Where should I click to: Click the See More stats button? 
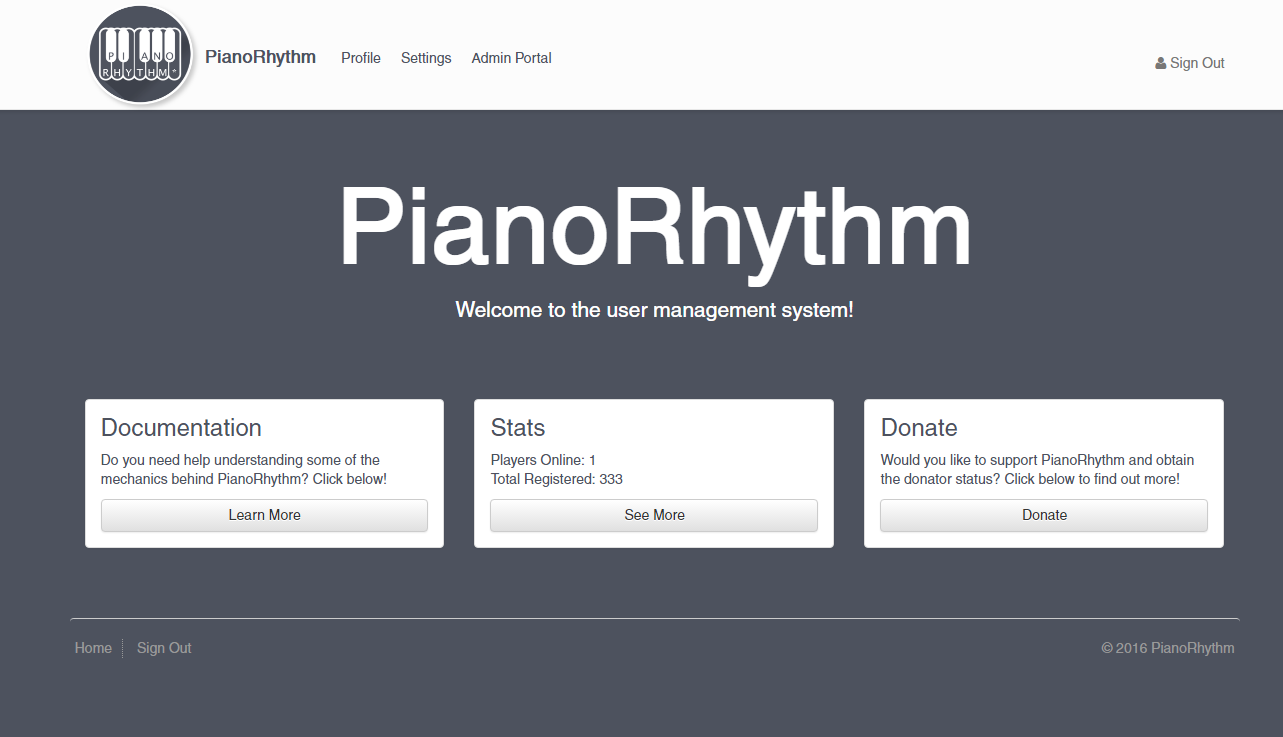point(654,515)
